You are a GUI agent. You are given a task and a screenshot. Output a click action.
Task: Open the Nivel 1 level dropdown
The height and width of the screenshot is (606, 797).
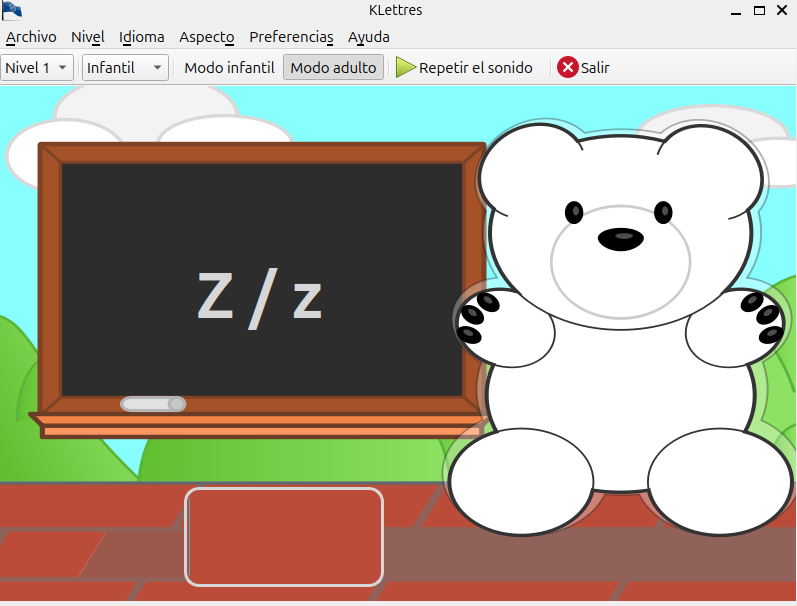coord(37,68)
